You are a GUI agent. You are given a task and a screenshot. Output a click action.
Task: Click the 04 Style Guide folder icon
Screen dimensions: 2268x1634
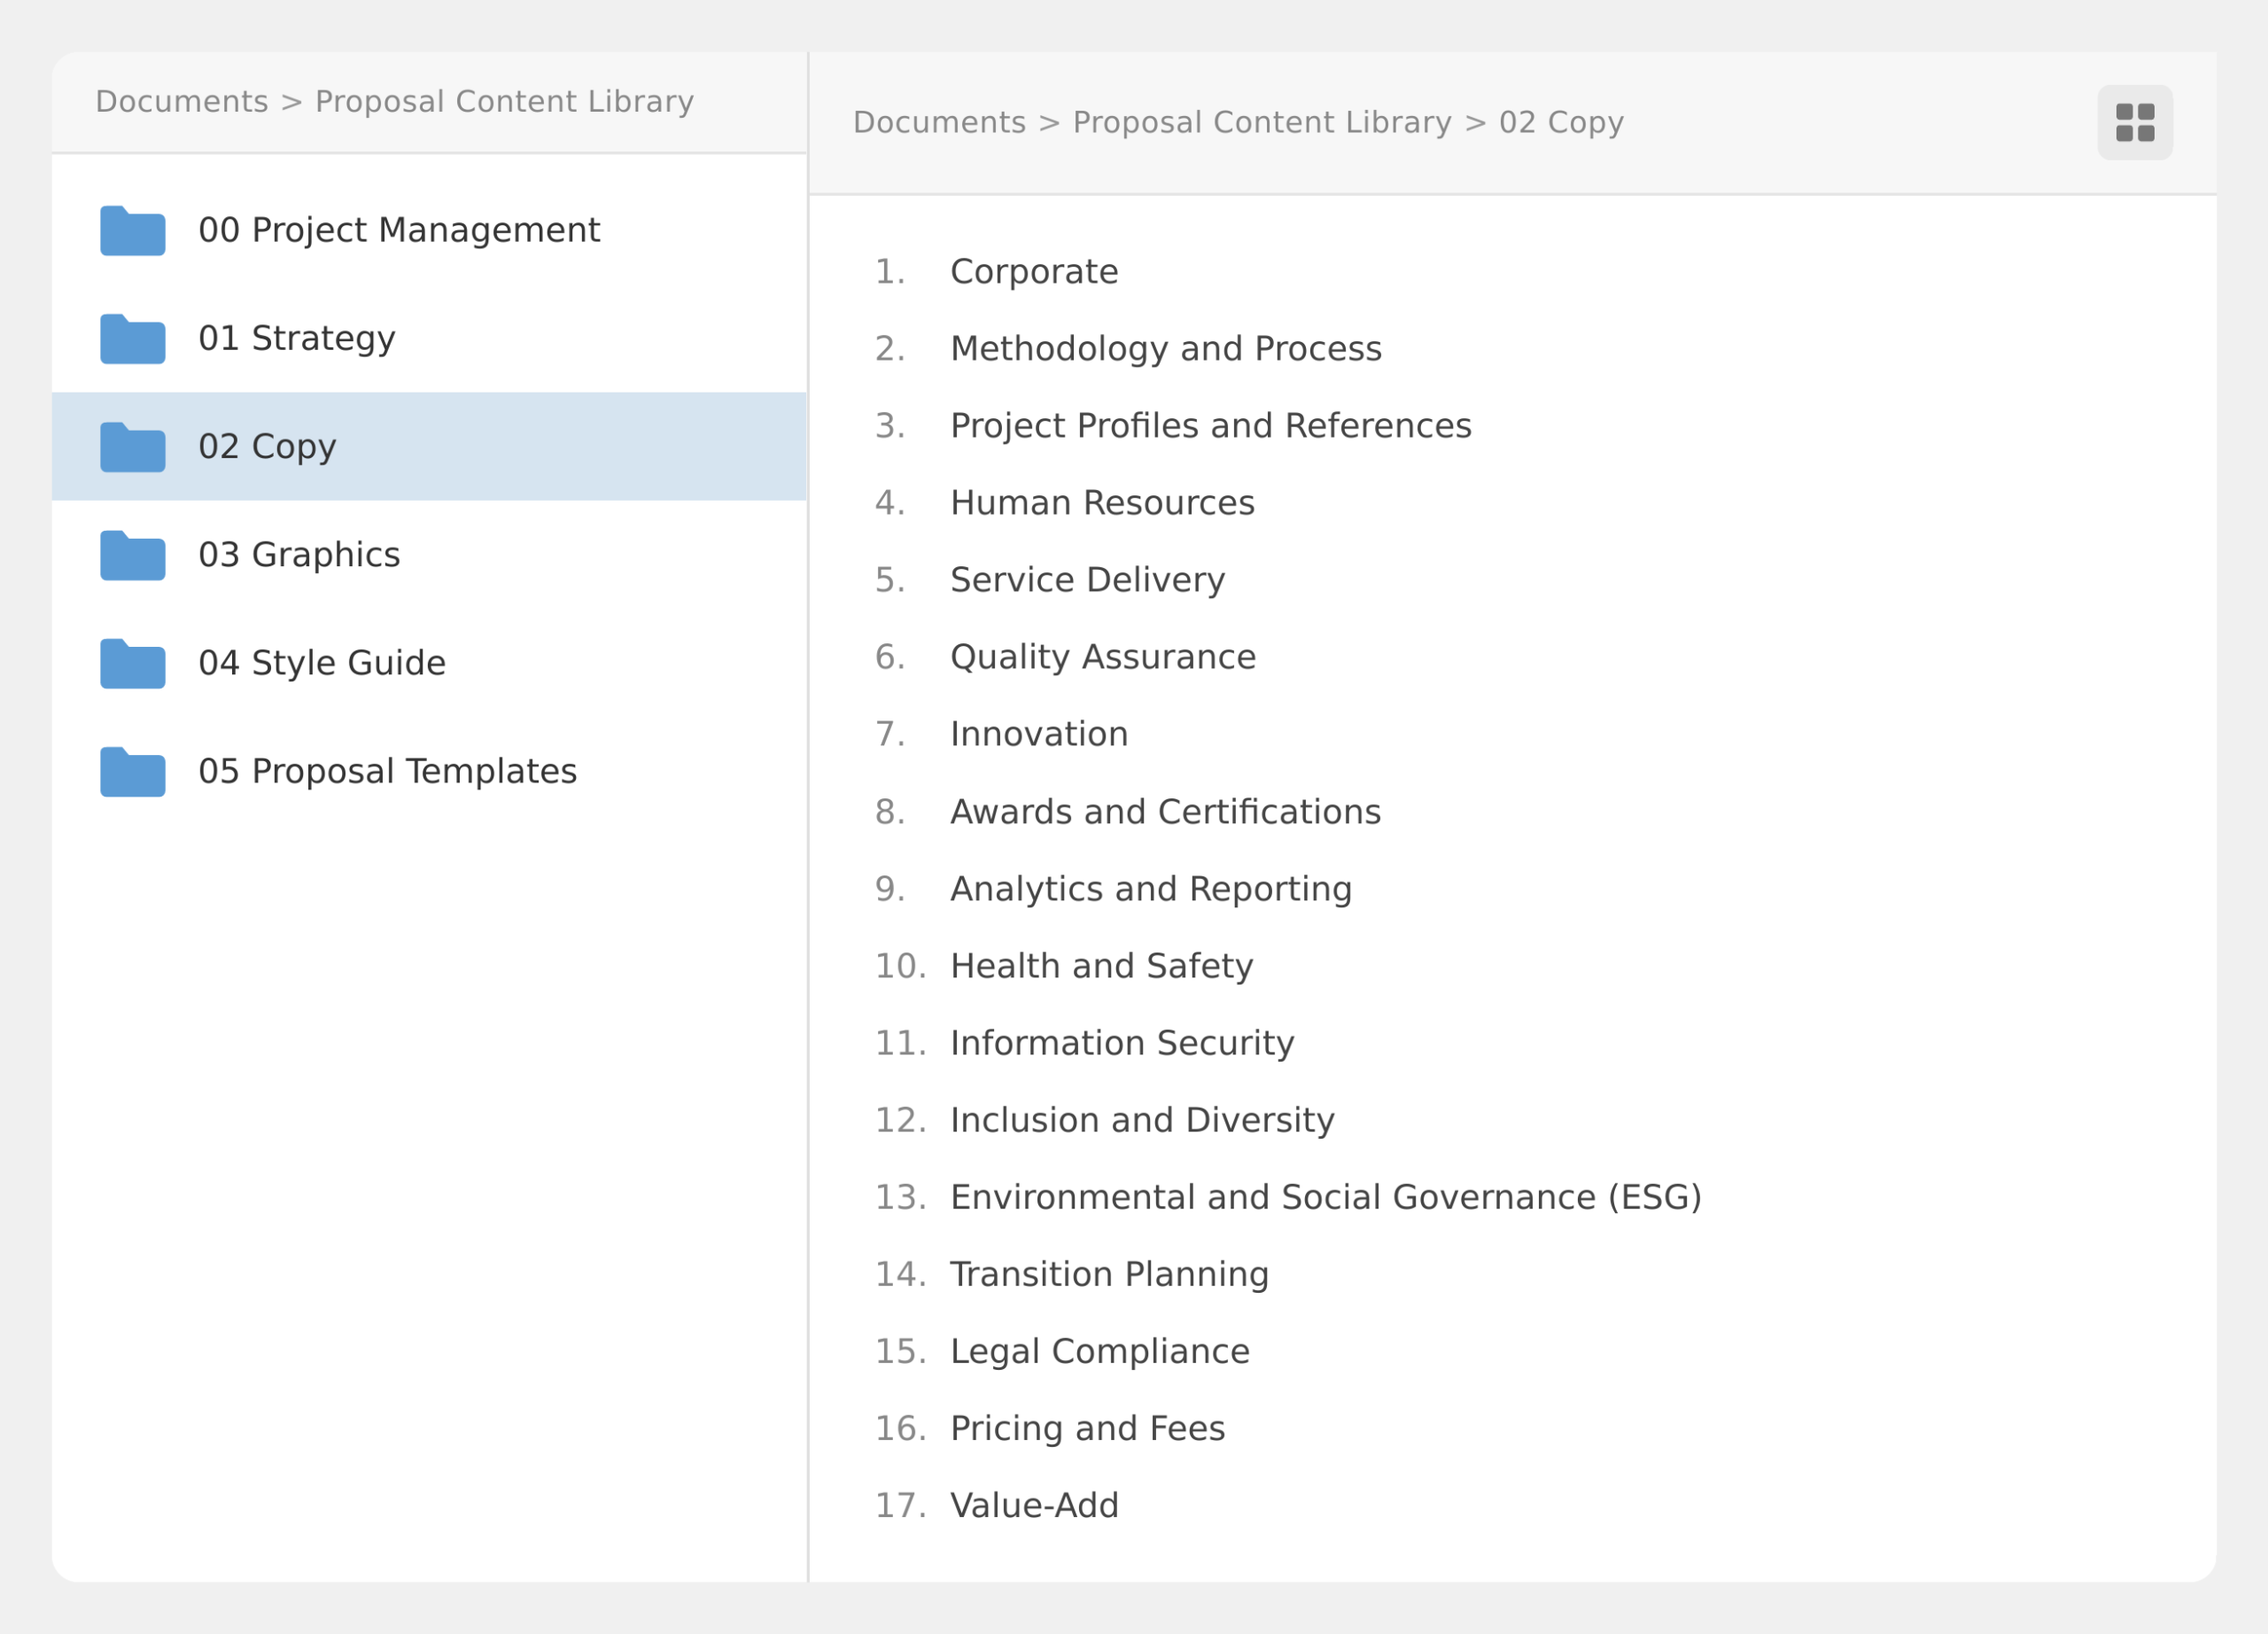[x=132, y=664]
